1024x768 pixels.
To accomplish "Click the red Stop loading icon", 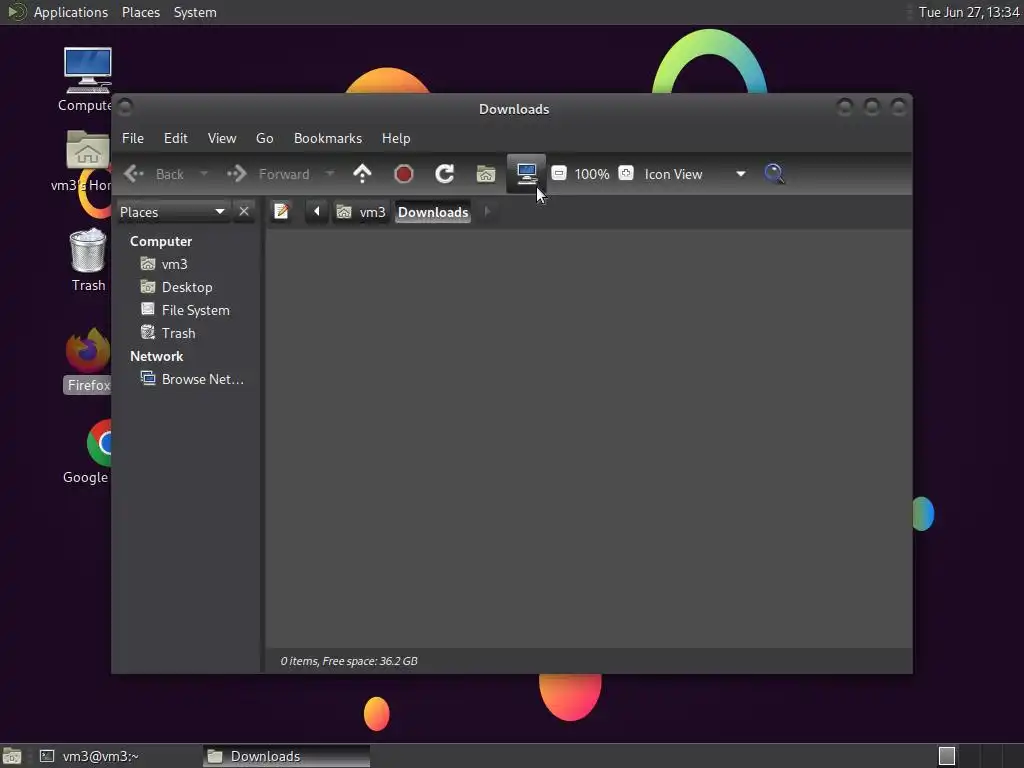I will [x=404, y=174].
